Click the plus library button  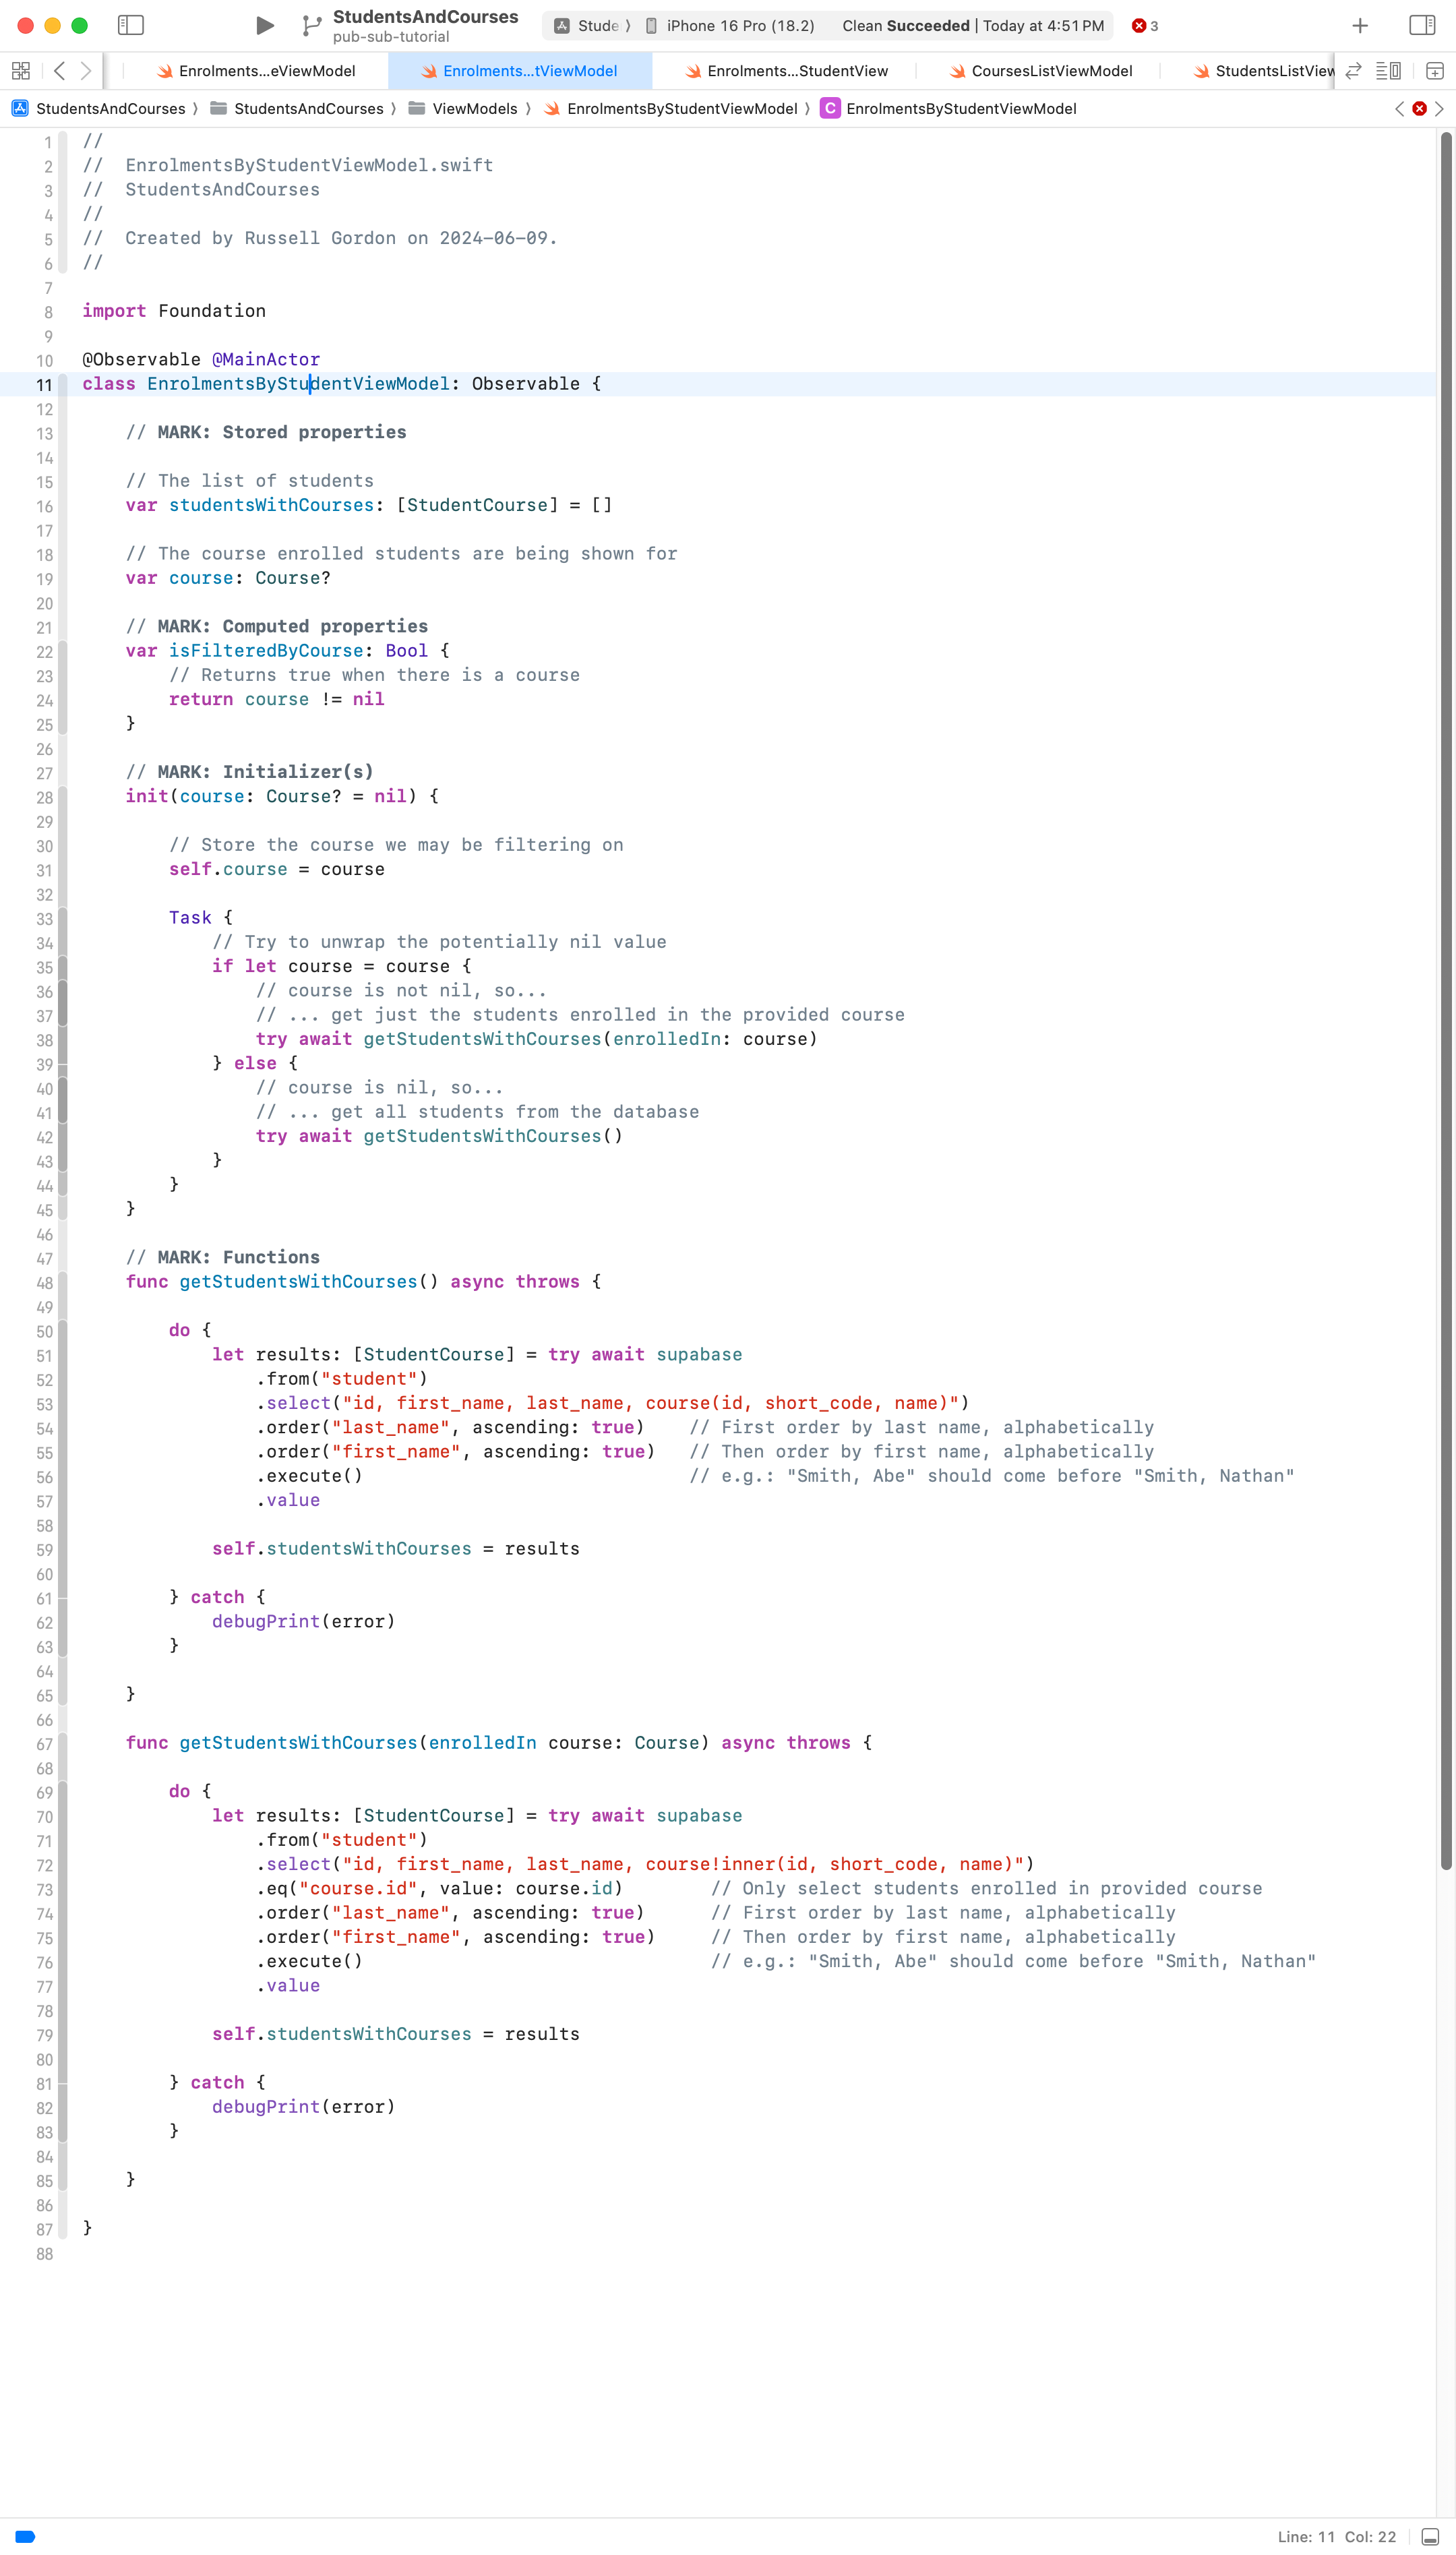coord(1359,26)
